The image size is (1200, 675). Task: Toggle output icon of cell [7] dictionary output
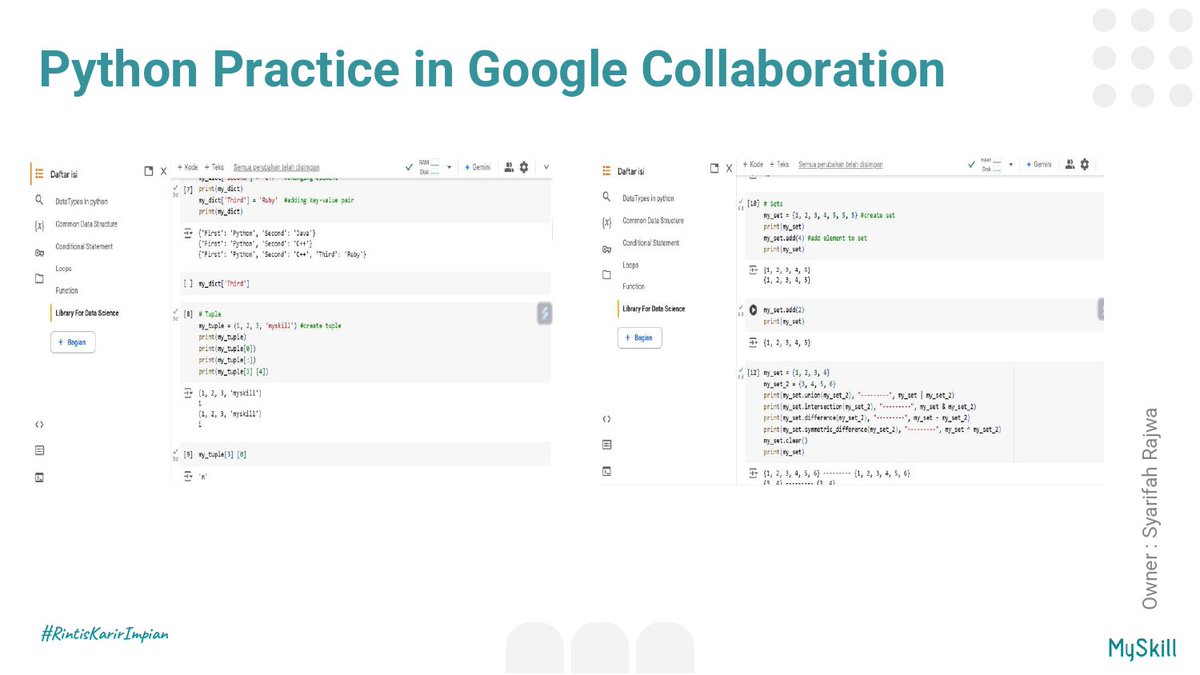(188, 232)
